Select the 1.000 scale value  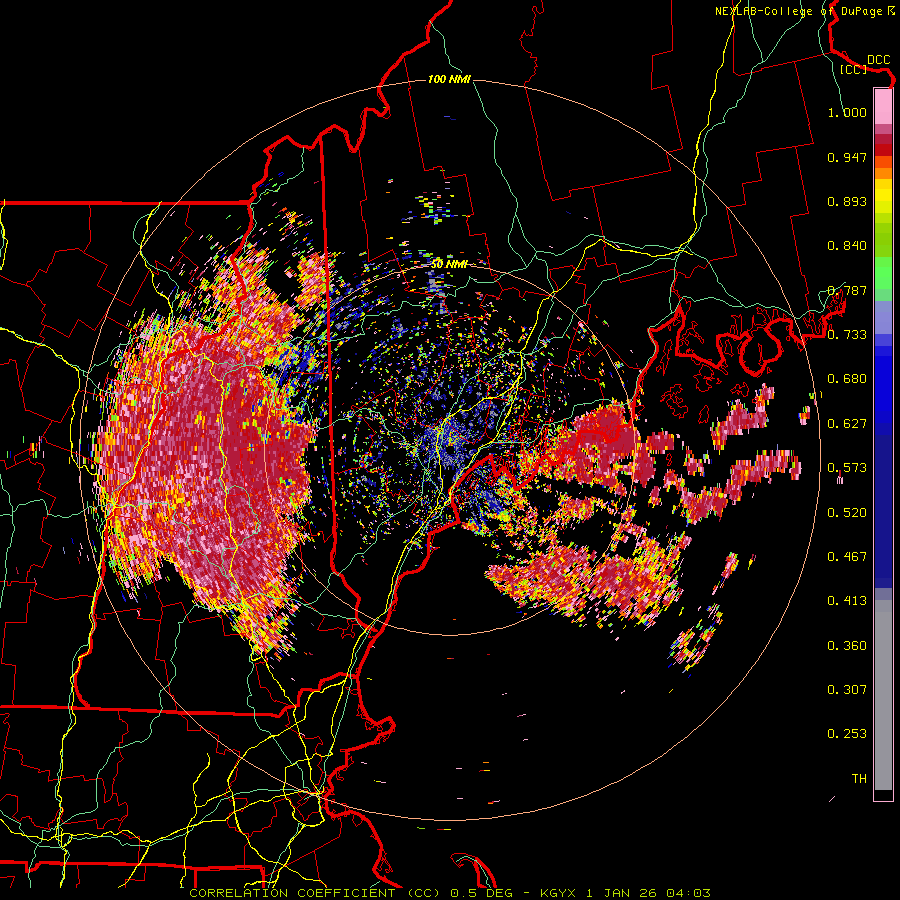coord(847,112)
